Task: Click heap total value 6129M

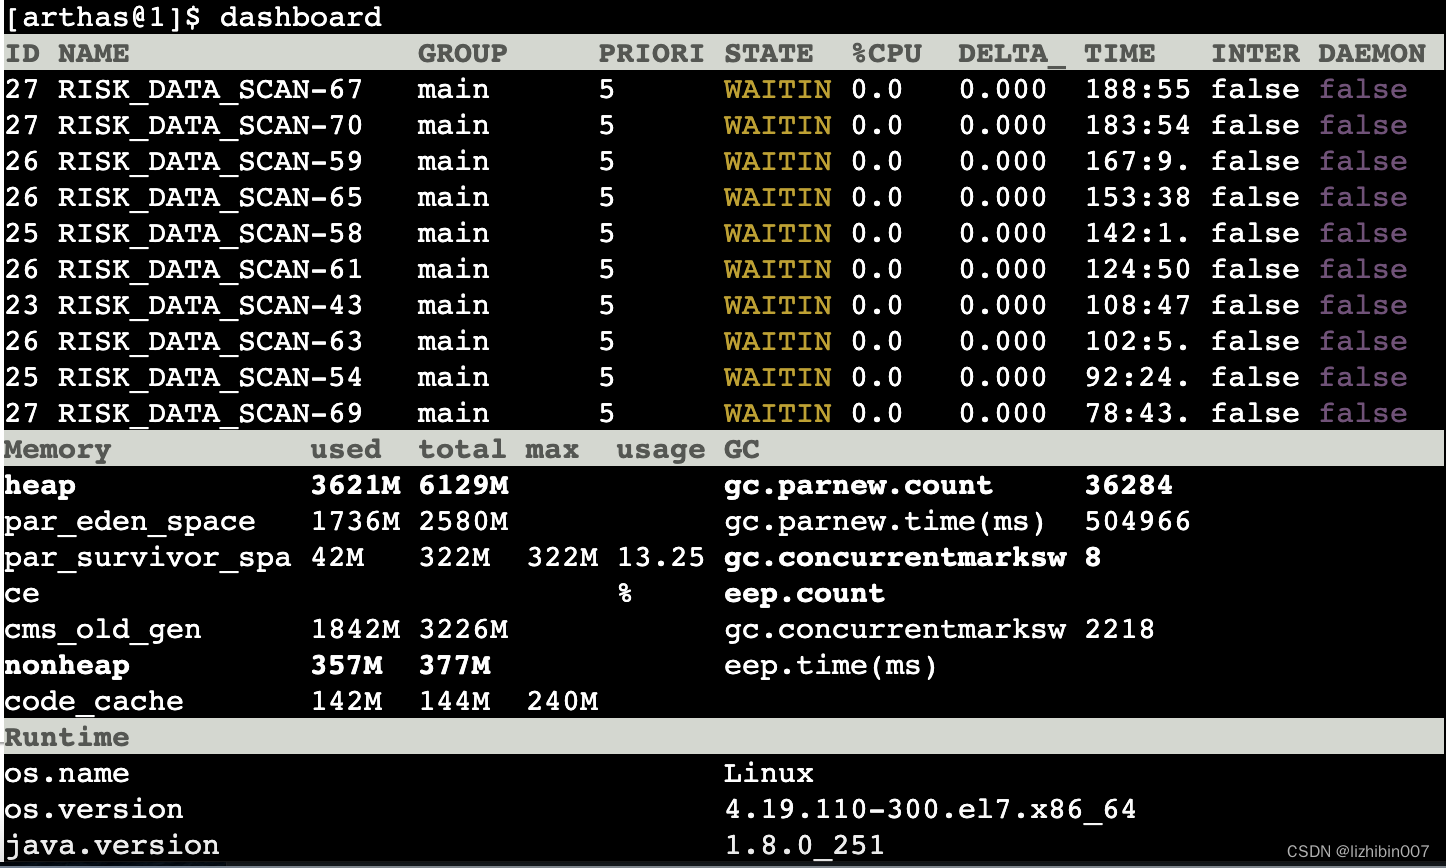Action: (463, 485)
